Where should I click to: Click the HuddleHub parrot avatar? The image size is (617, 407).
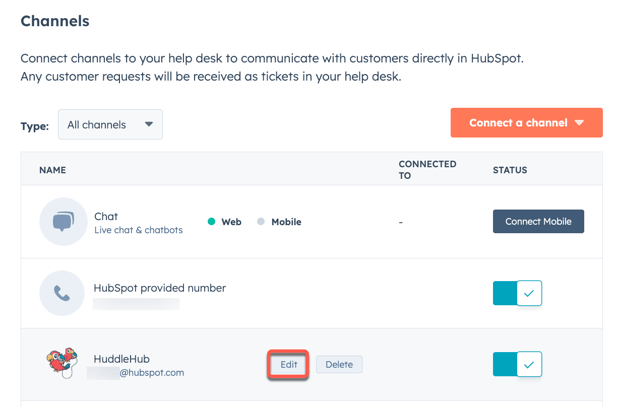(x=62, y=363)
